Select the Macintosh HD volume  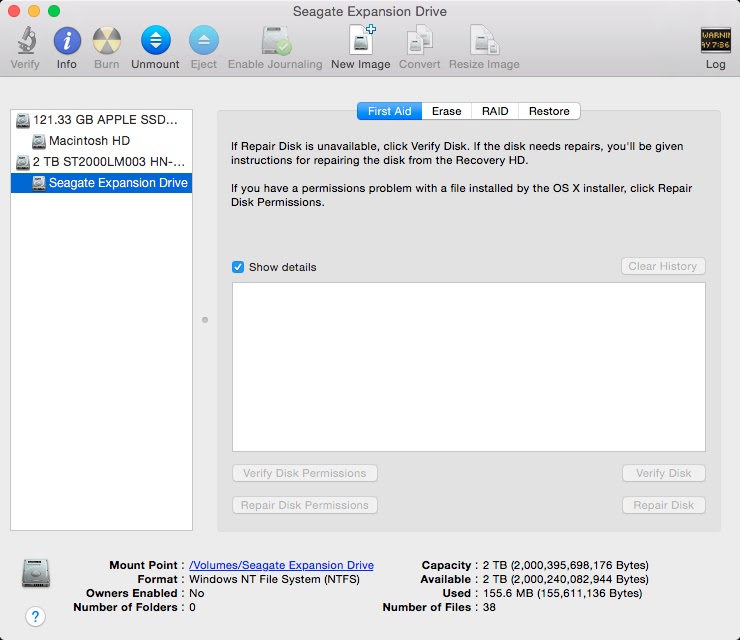click(x=101, y=141)
